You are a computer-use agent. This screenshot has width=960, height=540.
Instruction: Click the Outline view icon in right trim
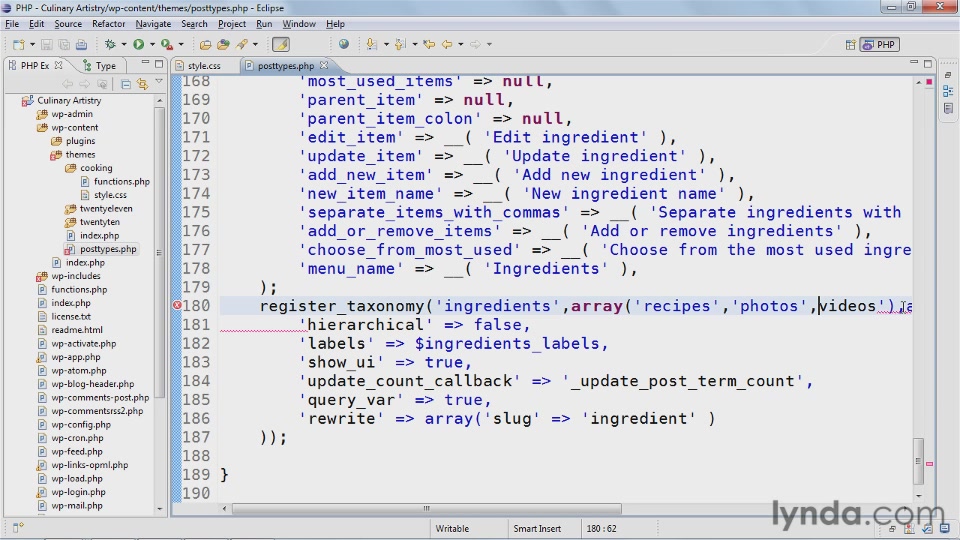(948, 91)
